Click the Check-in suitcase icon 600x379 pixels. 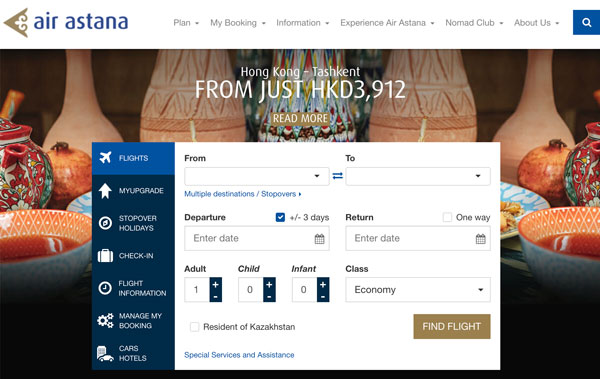[105, 256]
